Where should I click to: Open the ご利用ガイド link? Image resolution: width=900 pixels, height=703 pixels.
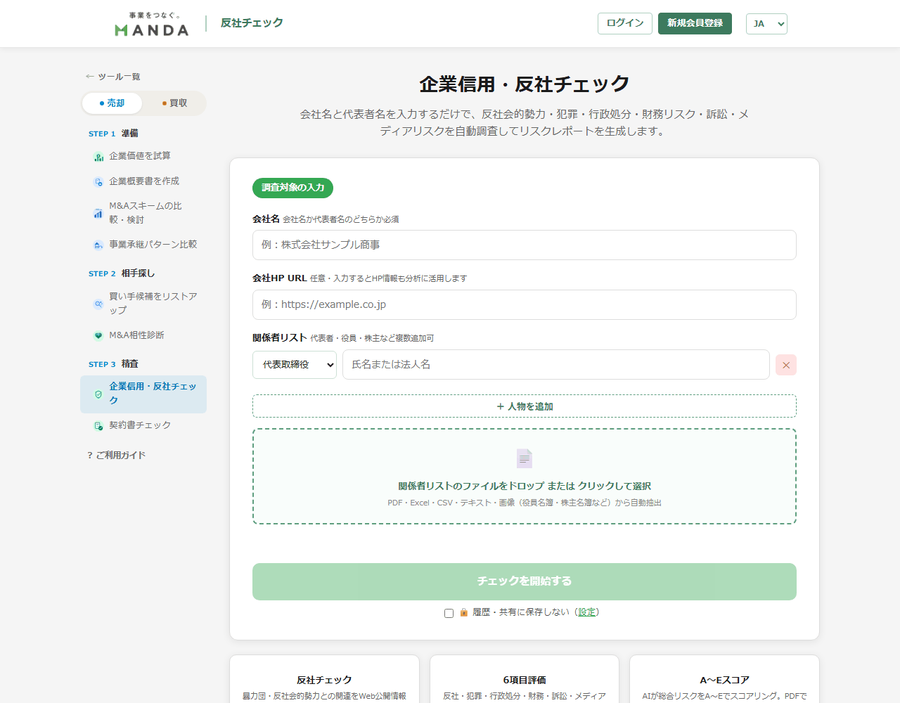click(117, 455)
